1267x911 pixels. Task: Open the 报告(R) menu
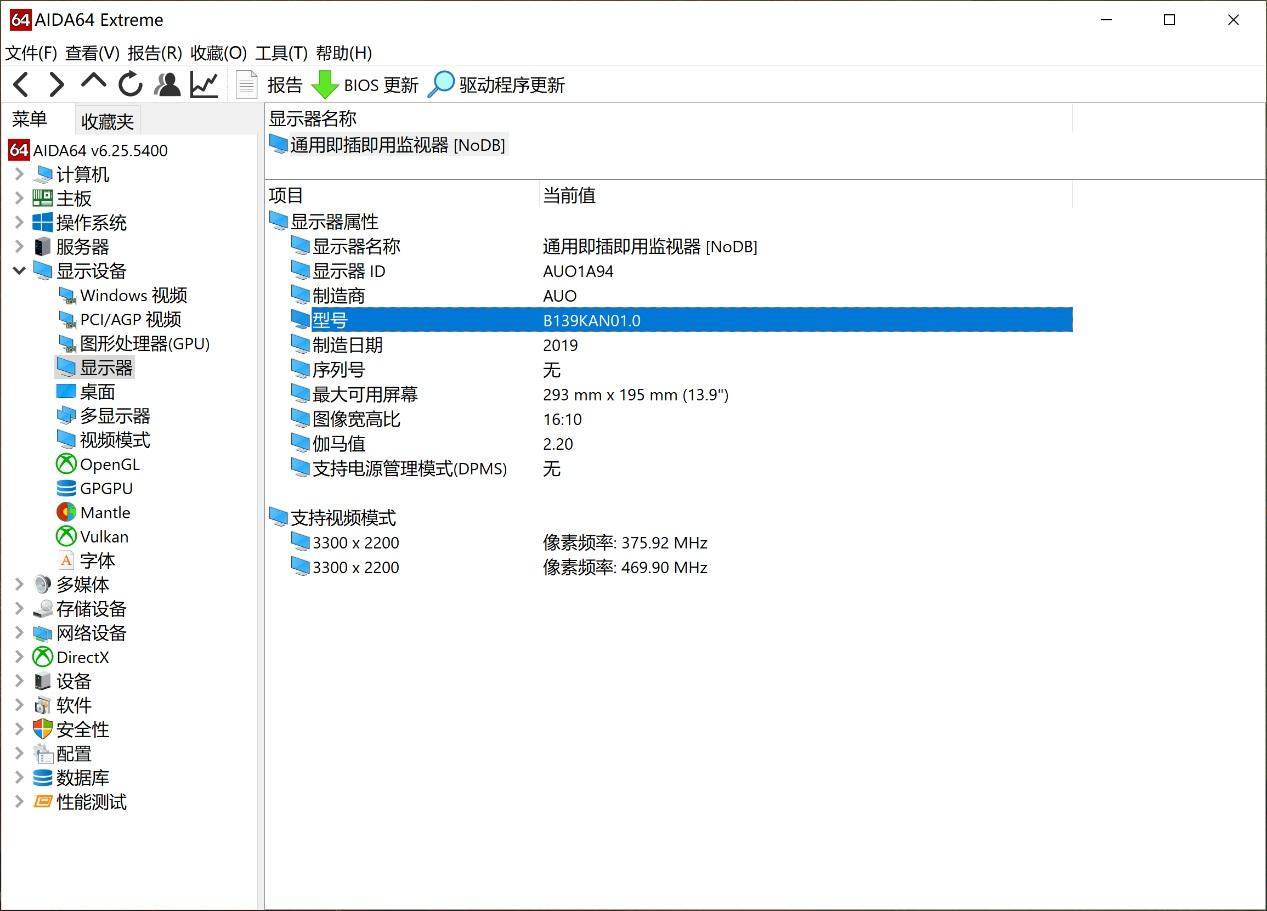point(155,53)
